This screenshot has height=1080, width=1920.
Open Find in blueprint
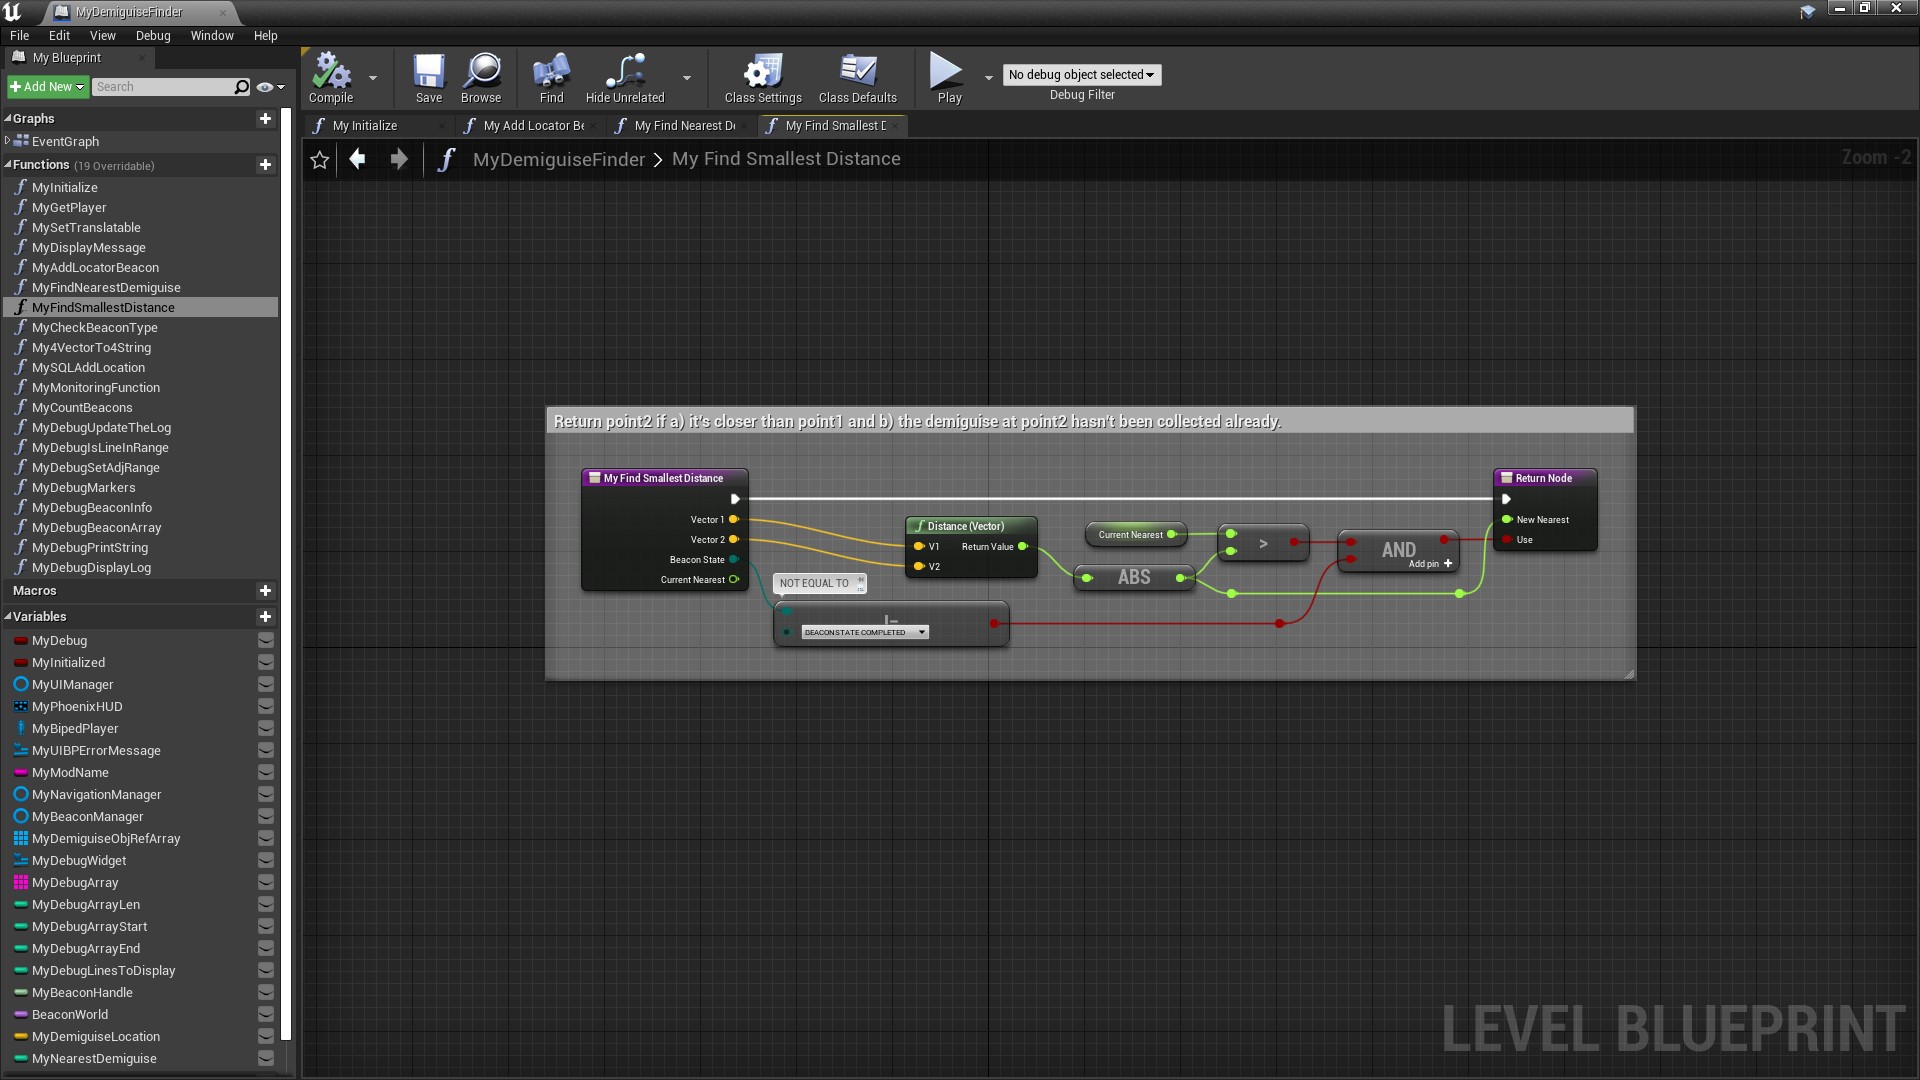pos(551,78)
